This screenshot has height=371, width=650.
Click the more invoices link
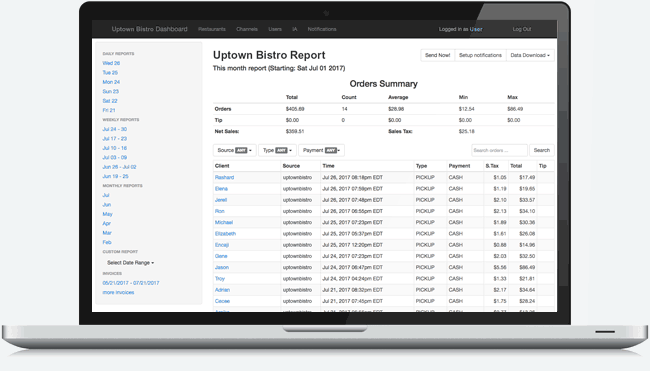pos(118,292)
